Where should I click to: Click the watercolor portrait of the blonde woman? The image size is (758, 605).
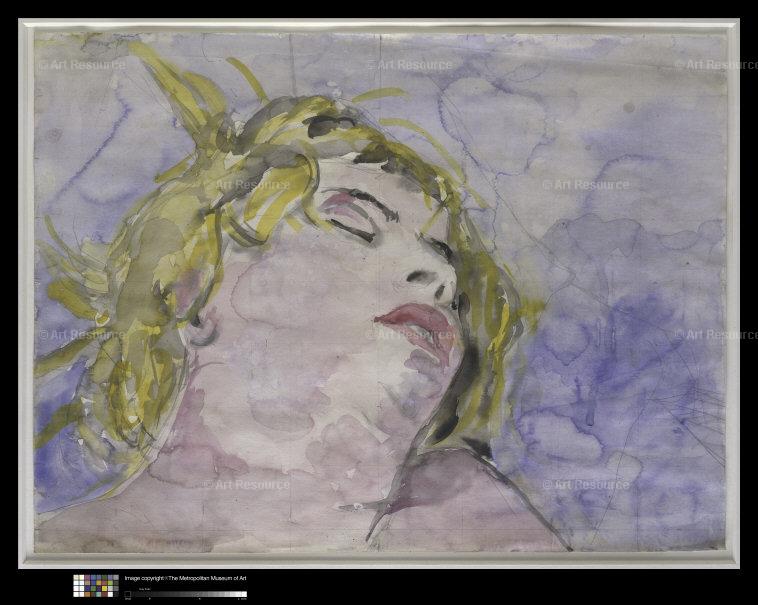point(380,292)
